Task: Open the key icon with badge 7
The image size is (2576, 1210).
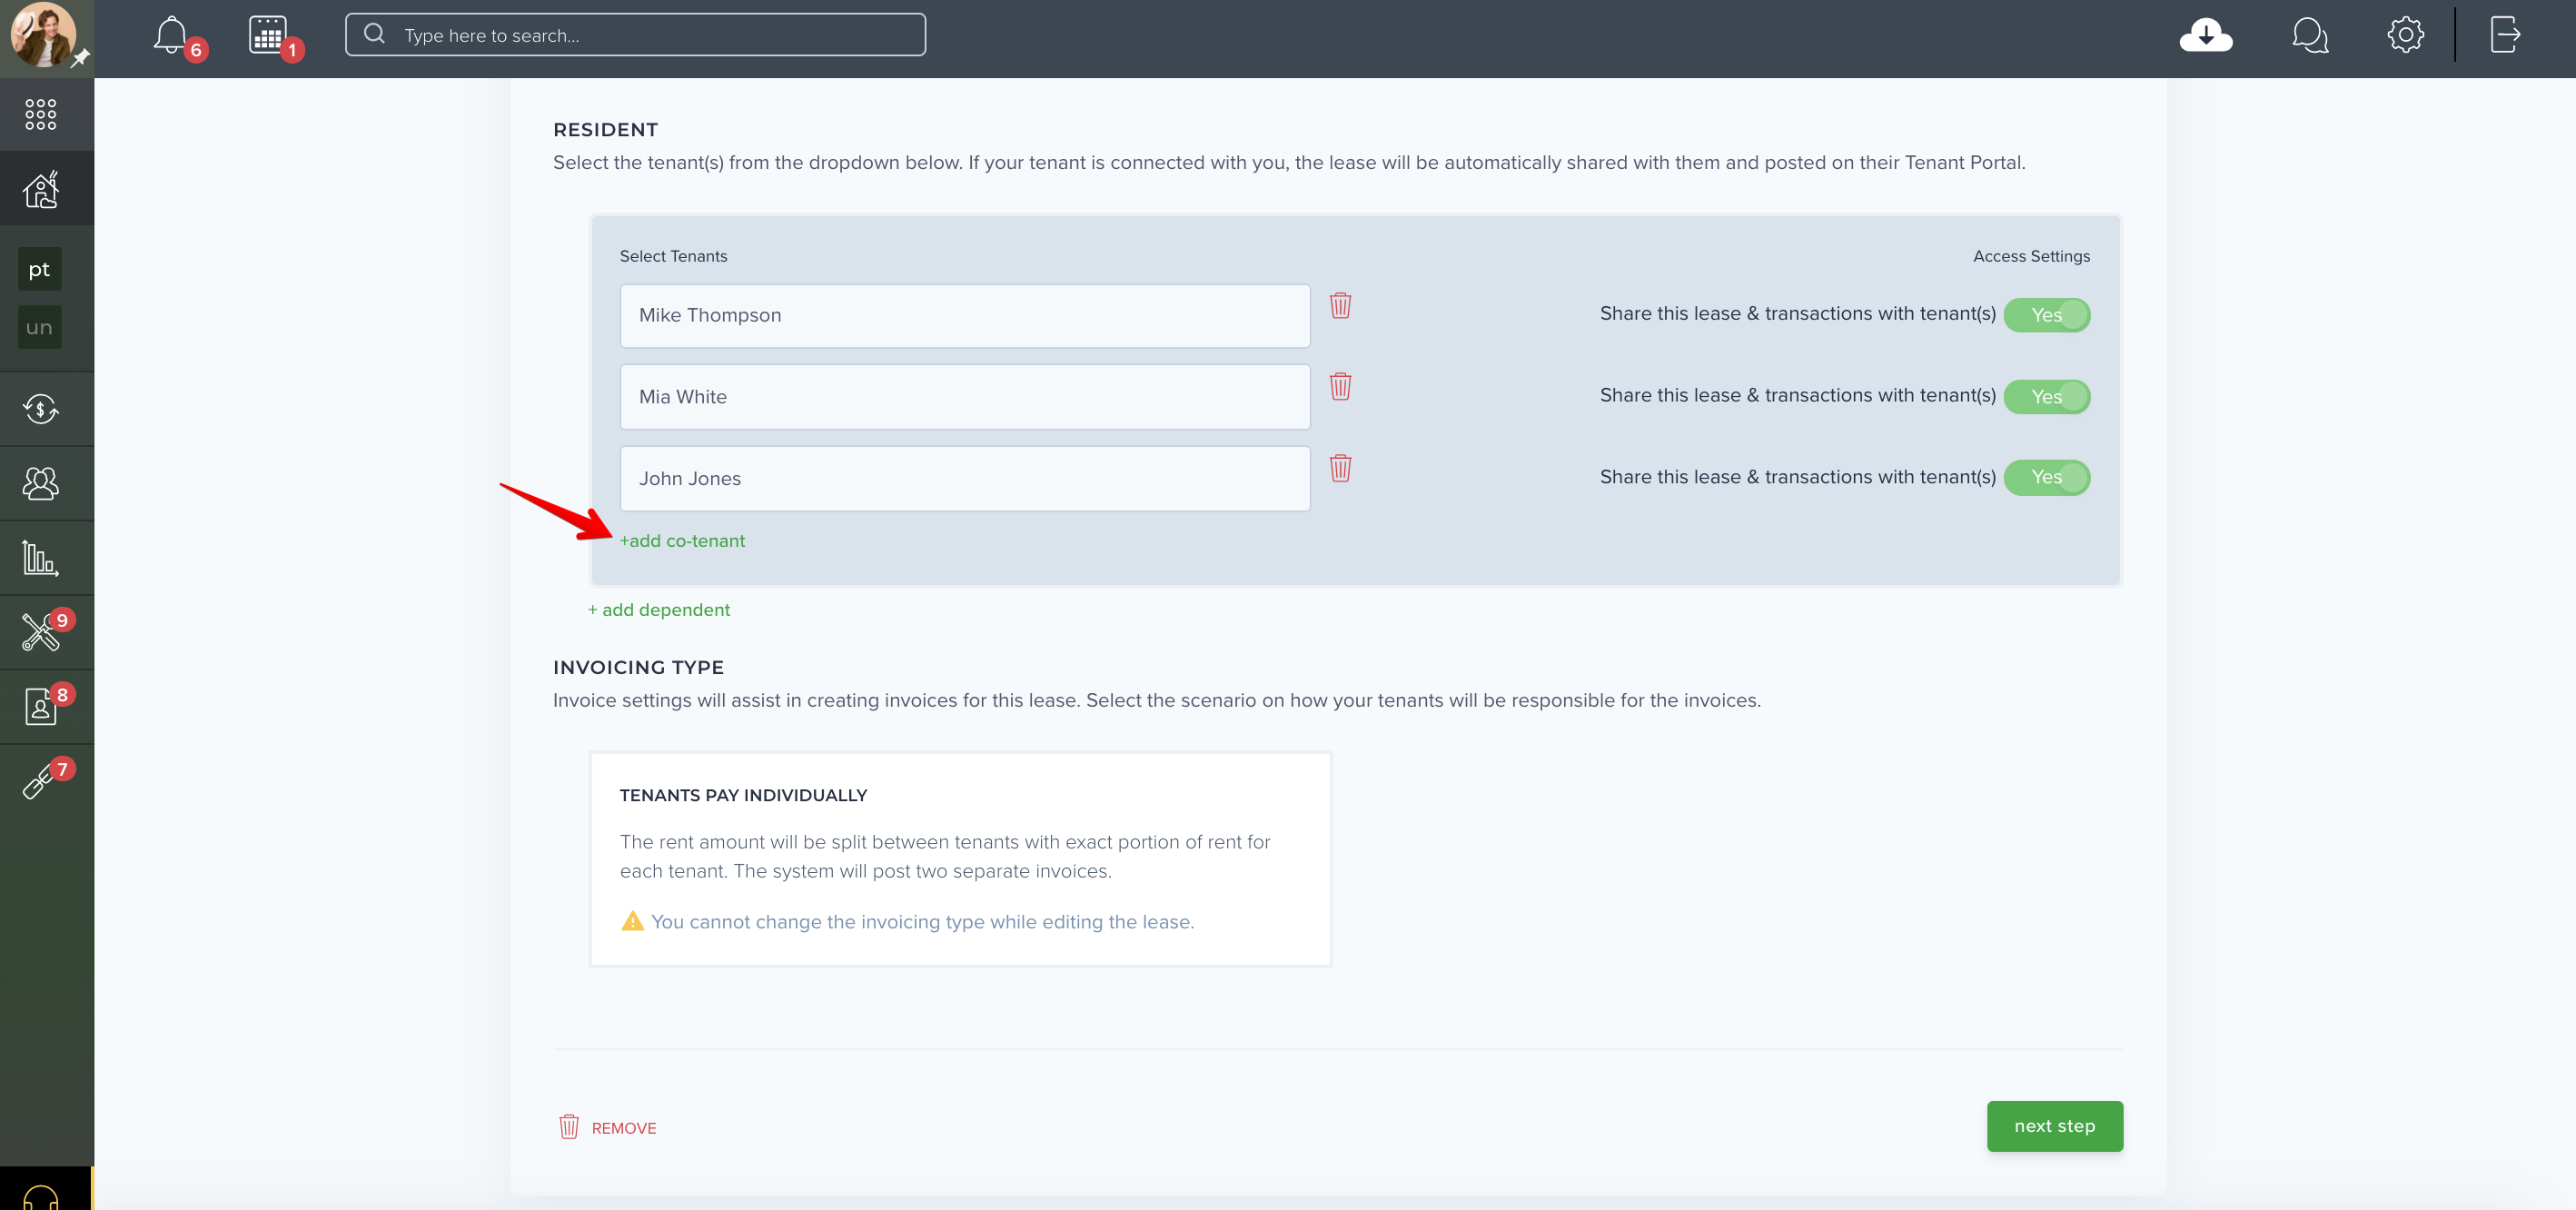Action: pyautogui.click(x=38, y=781)
